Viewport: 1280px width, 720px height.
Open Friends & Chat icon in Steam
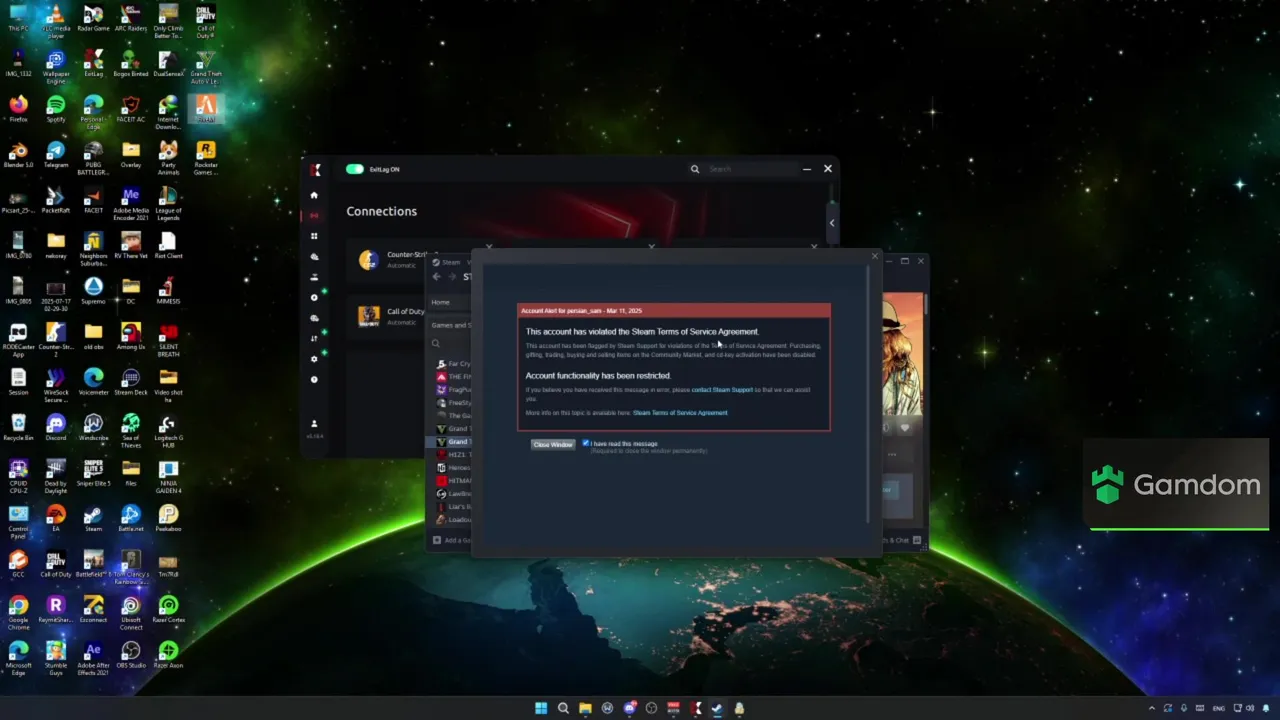[x=917, y=540]
